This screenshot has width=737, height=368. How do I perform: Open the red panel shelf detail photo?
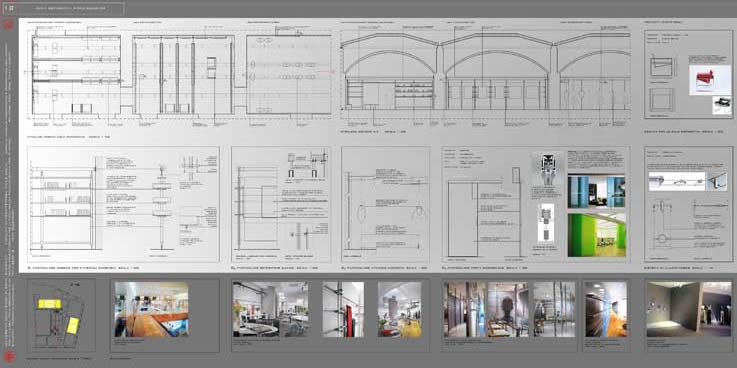pyautogui.click(x=343, y=309)
